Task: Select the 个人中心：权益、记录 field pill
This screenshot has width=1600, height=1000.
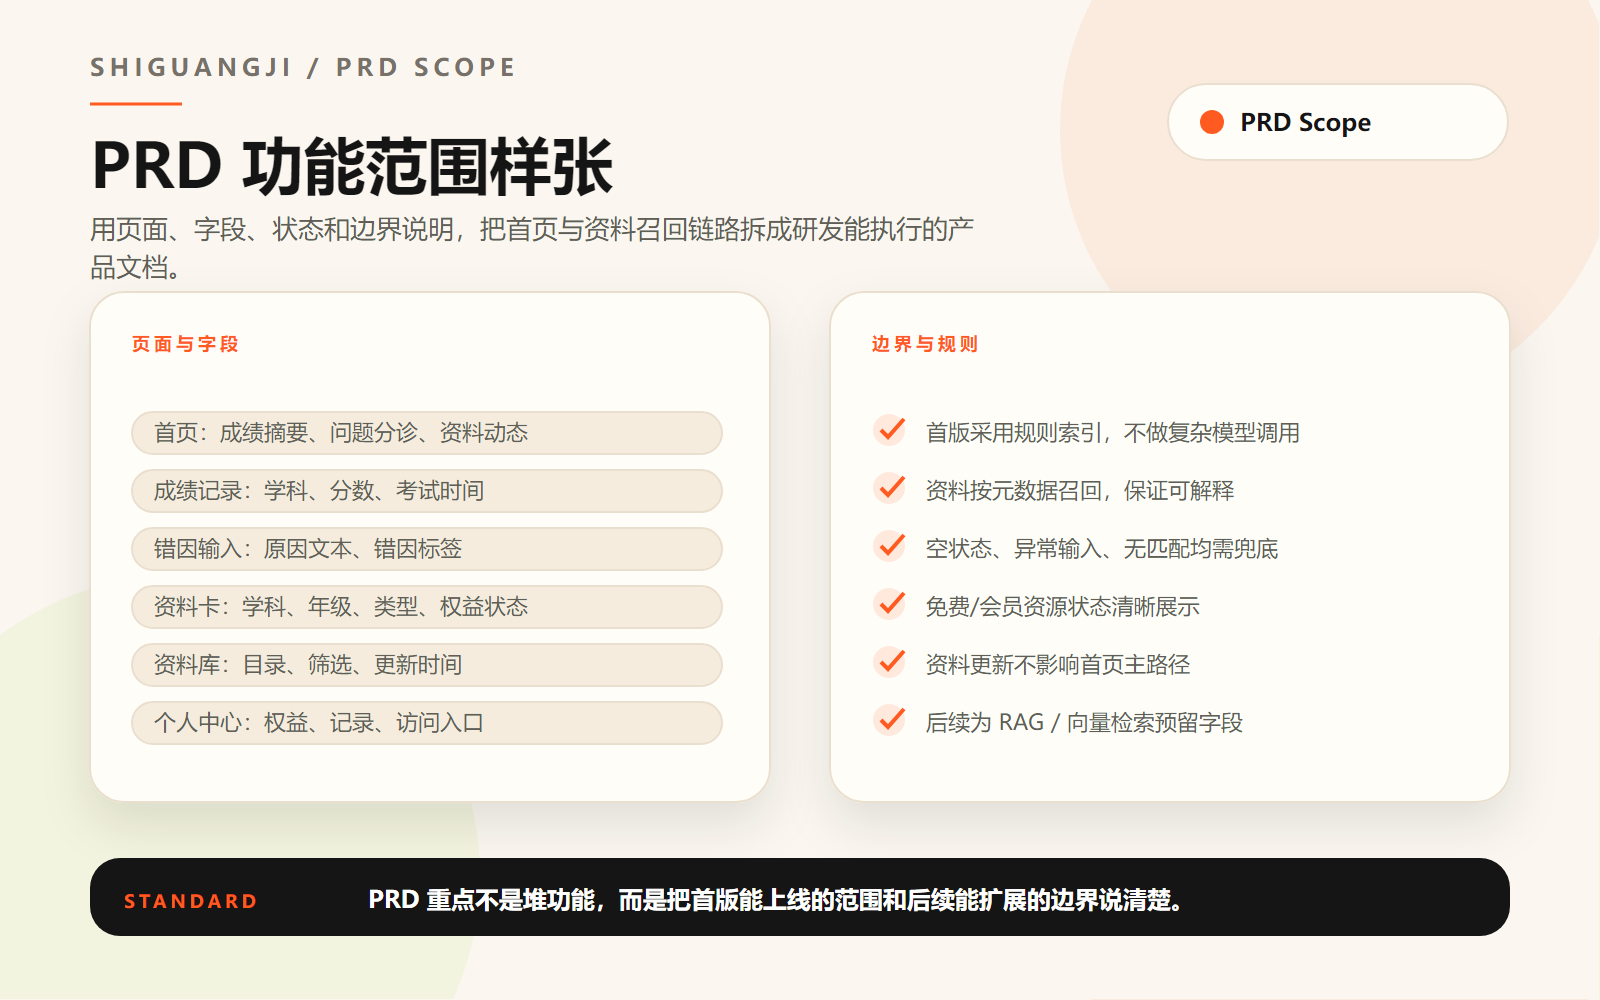Action: coord(427,723)
